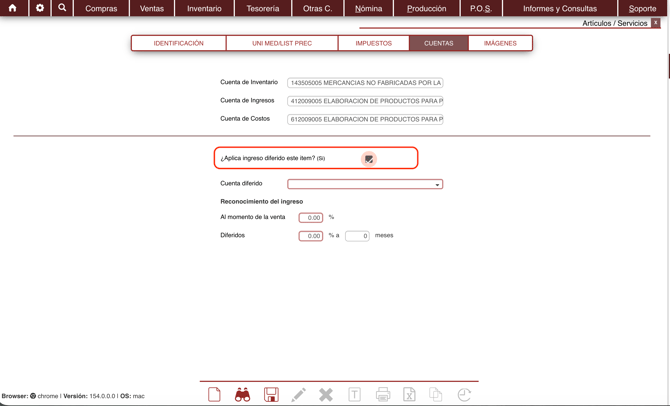Go to the home icon
The width and height of the screenshot is (670, 406).
pyautogui.click(x=13, y=8)
